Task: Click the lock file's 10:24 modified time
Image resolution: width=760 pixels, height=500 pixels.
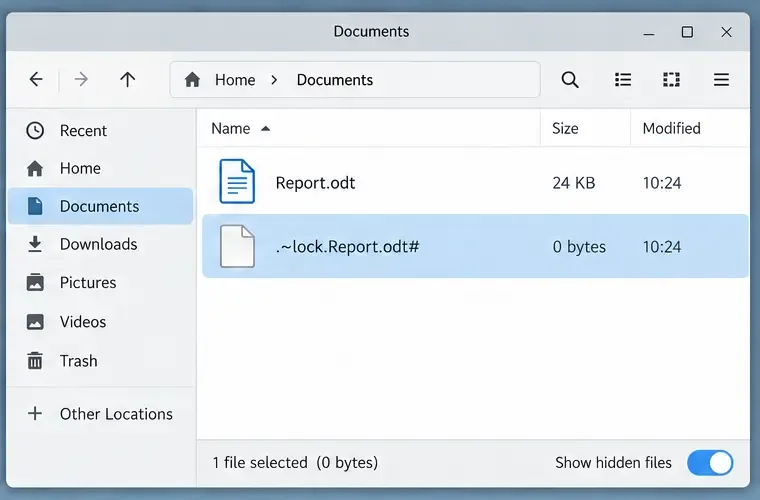Action: (662, 247)
